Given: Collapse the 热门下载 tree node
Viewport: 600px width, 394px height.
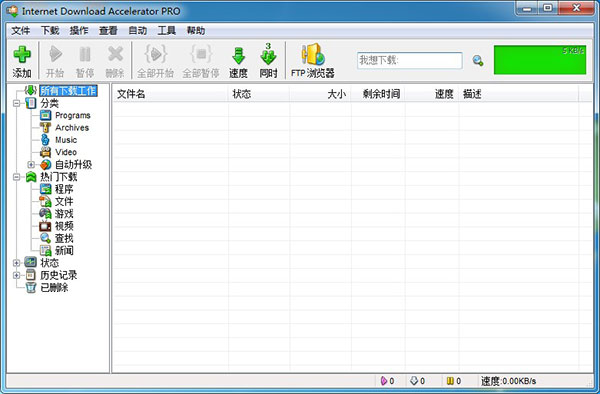Looking at the screenshot, I should pyautogui.click(x=16, y=177).
